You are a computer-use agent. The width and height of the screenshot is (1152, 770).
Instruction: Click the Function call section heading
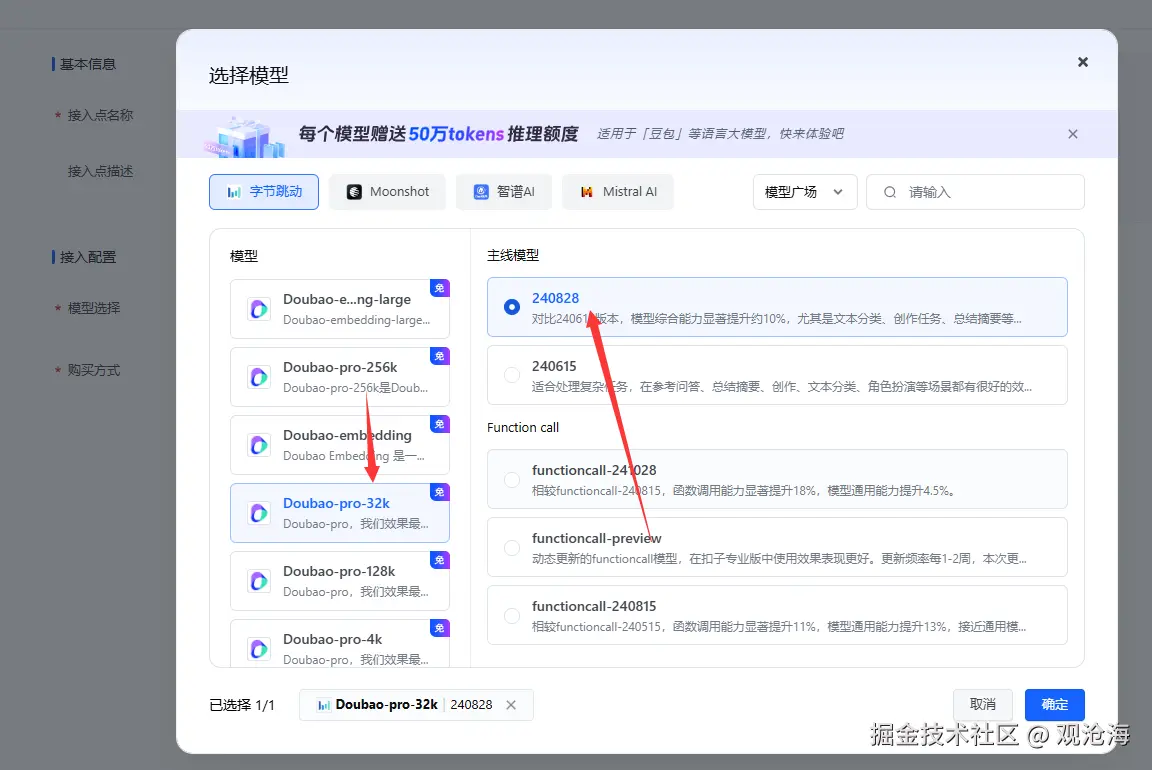click(523, 428)
